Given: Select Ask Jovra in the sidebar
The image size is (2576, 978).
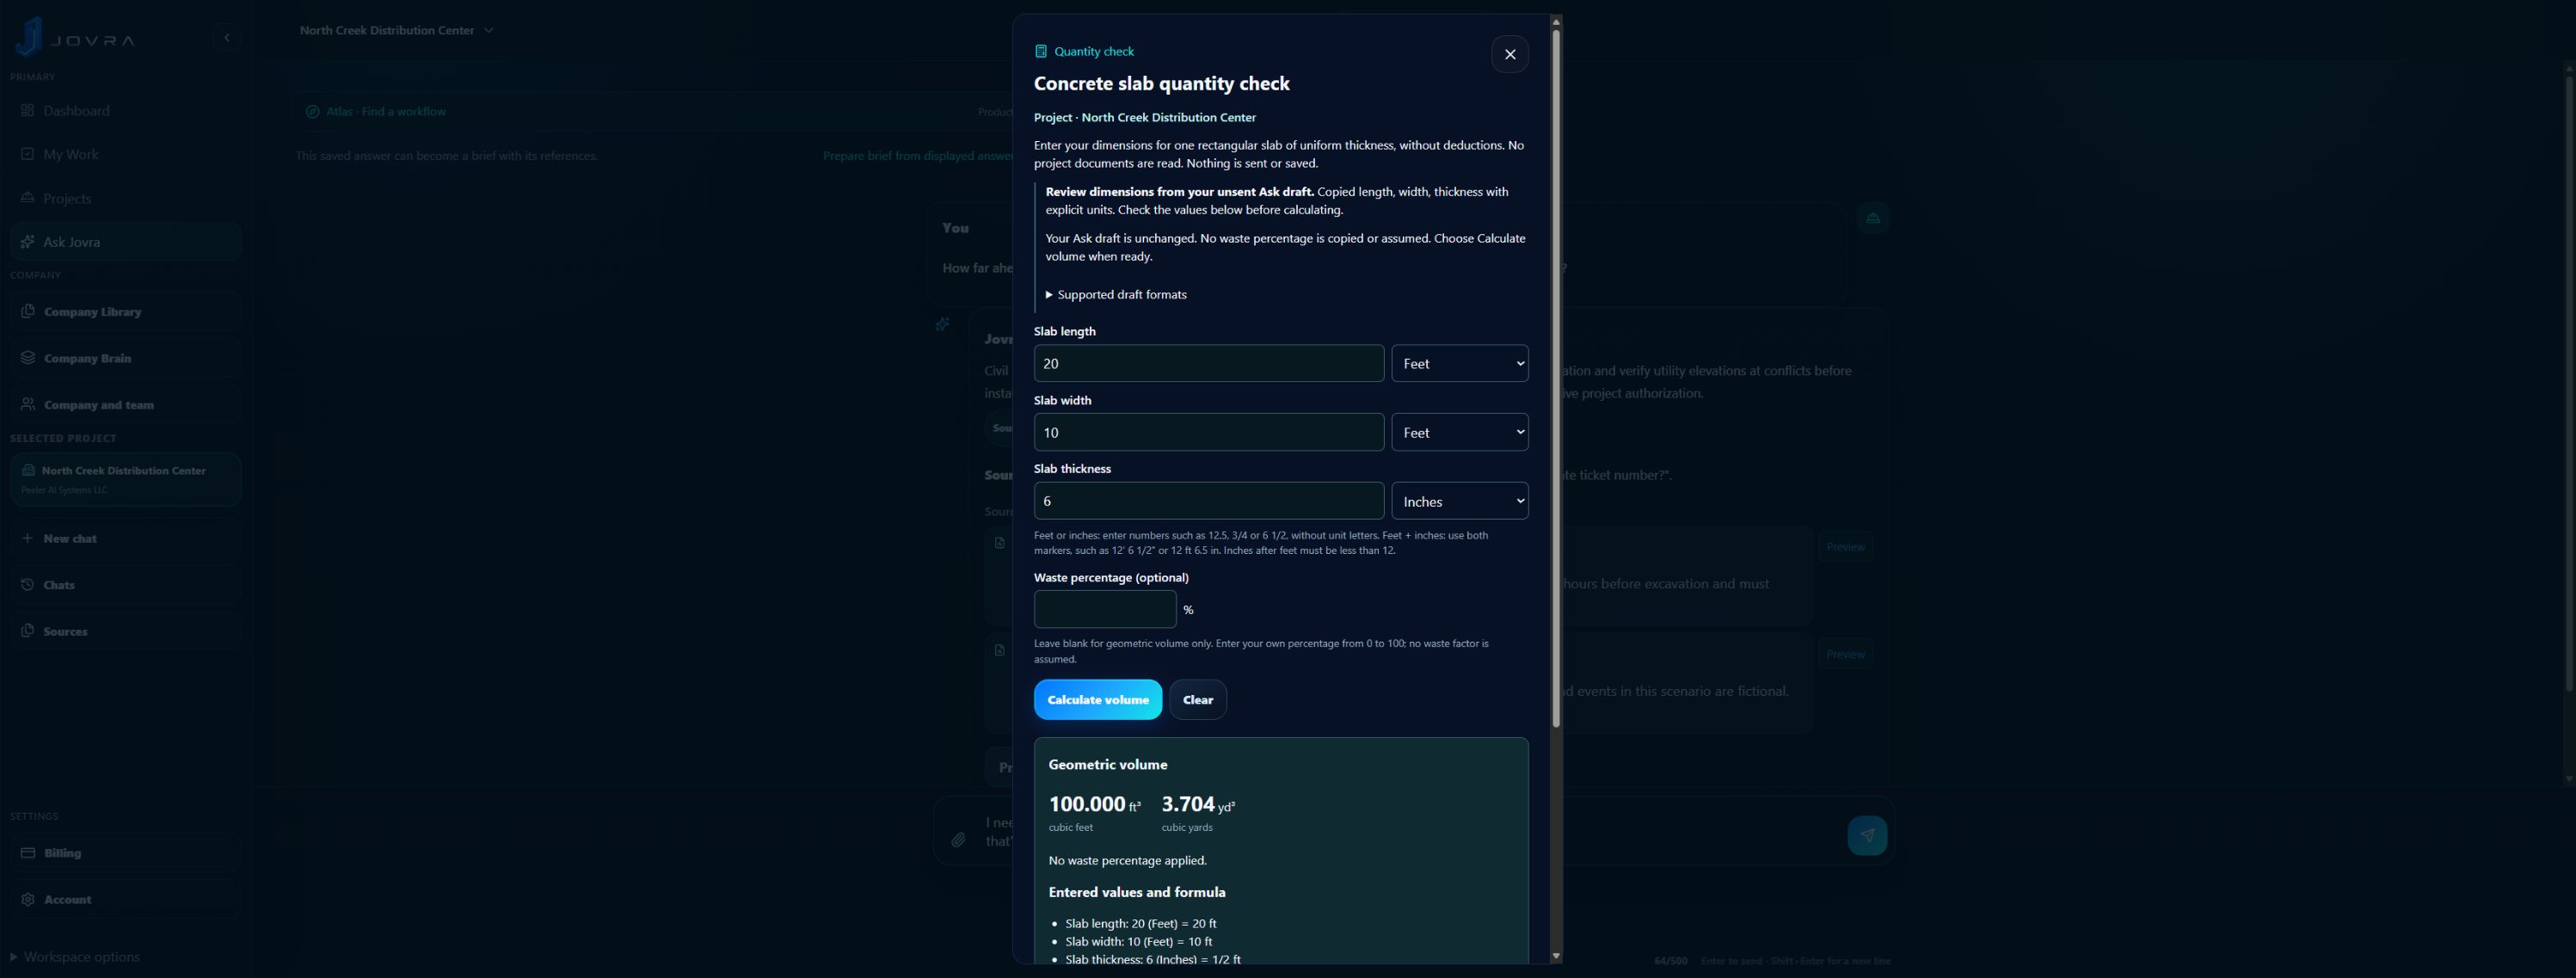Looking at the screenshot, I should tap(125, 242).
